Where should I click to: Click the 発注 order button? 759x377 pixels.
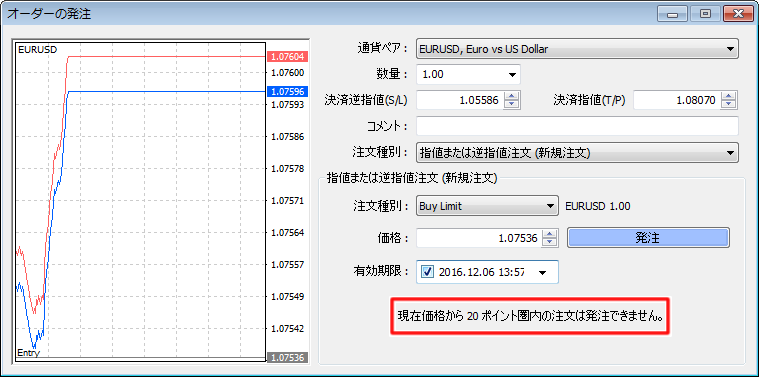[x=648, y=238]
